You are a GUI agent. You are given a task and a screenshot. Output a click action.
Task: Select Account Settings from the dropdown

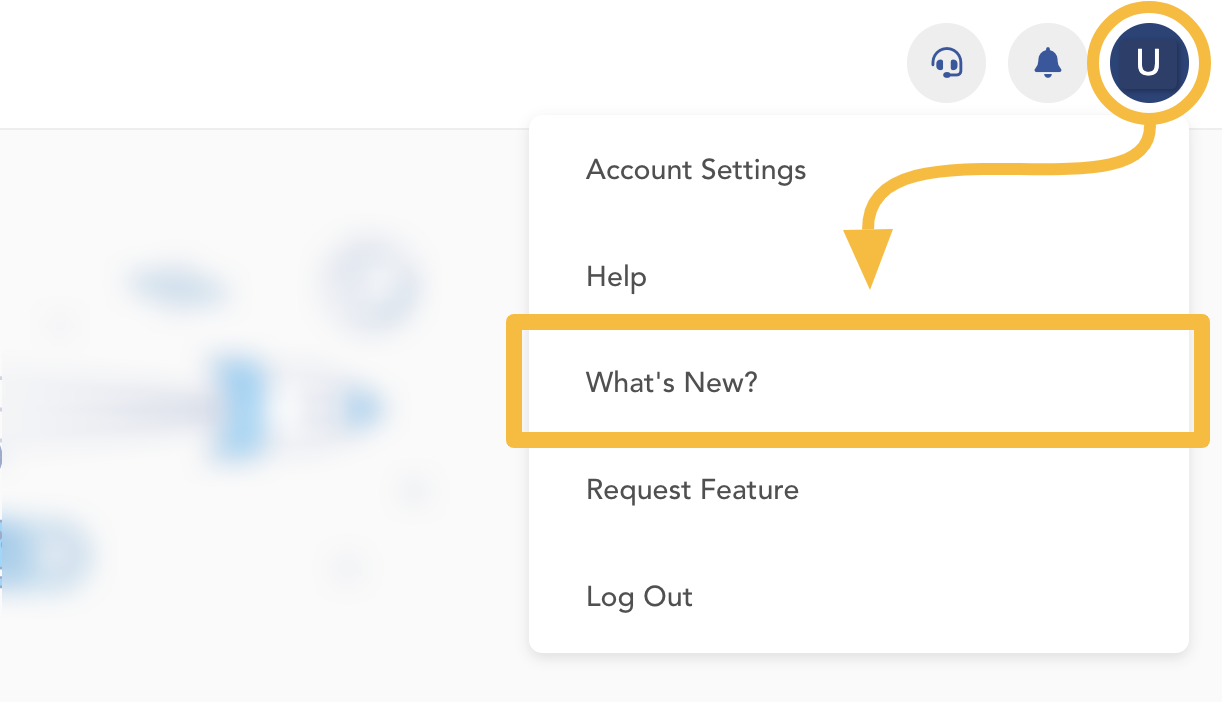click(859, 170)
